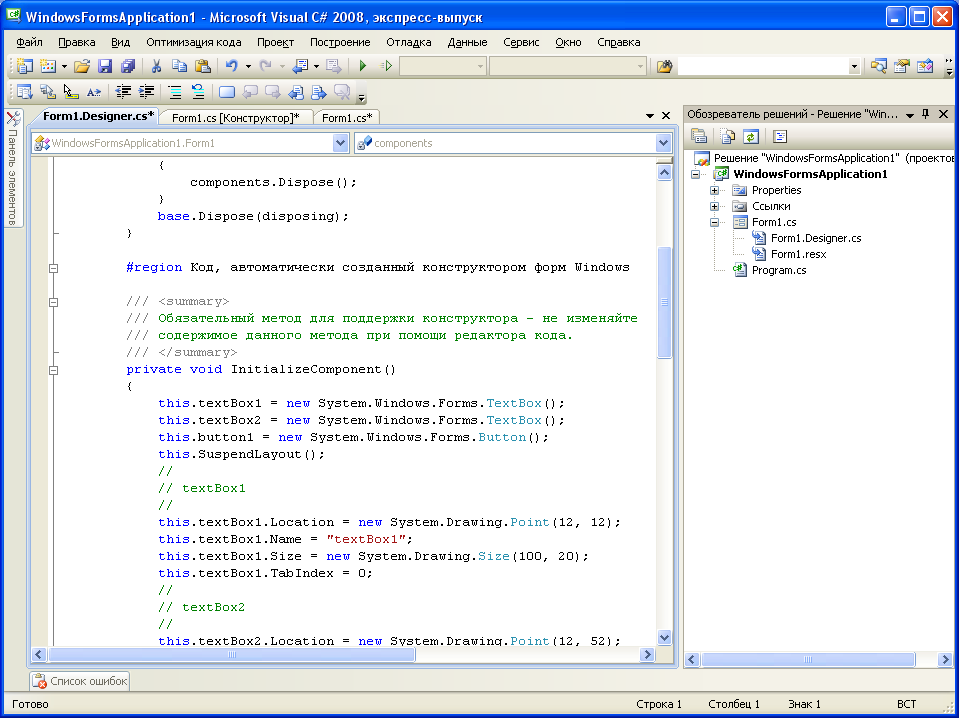Open the Navigate Backward dropdown arrow
The width and height of the screenshot is (959, 718).
click(316, 66)
